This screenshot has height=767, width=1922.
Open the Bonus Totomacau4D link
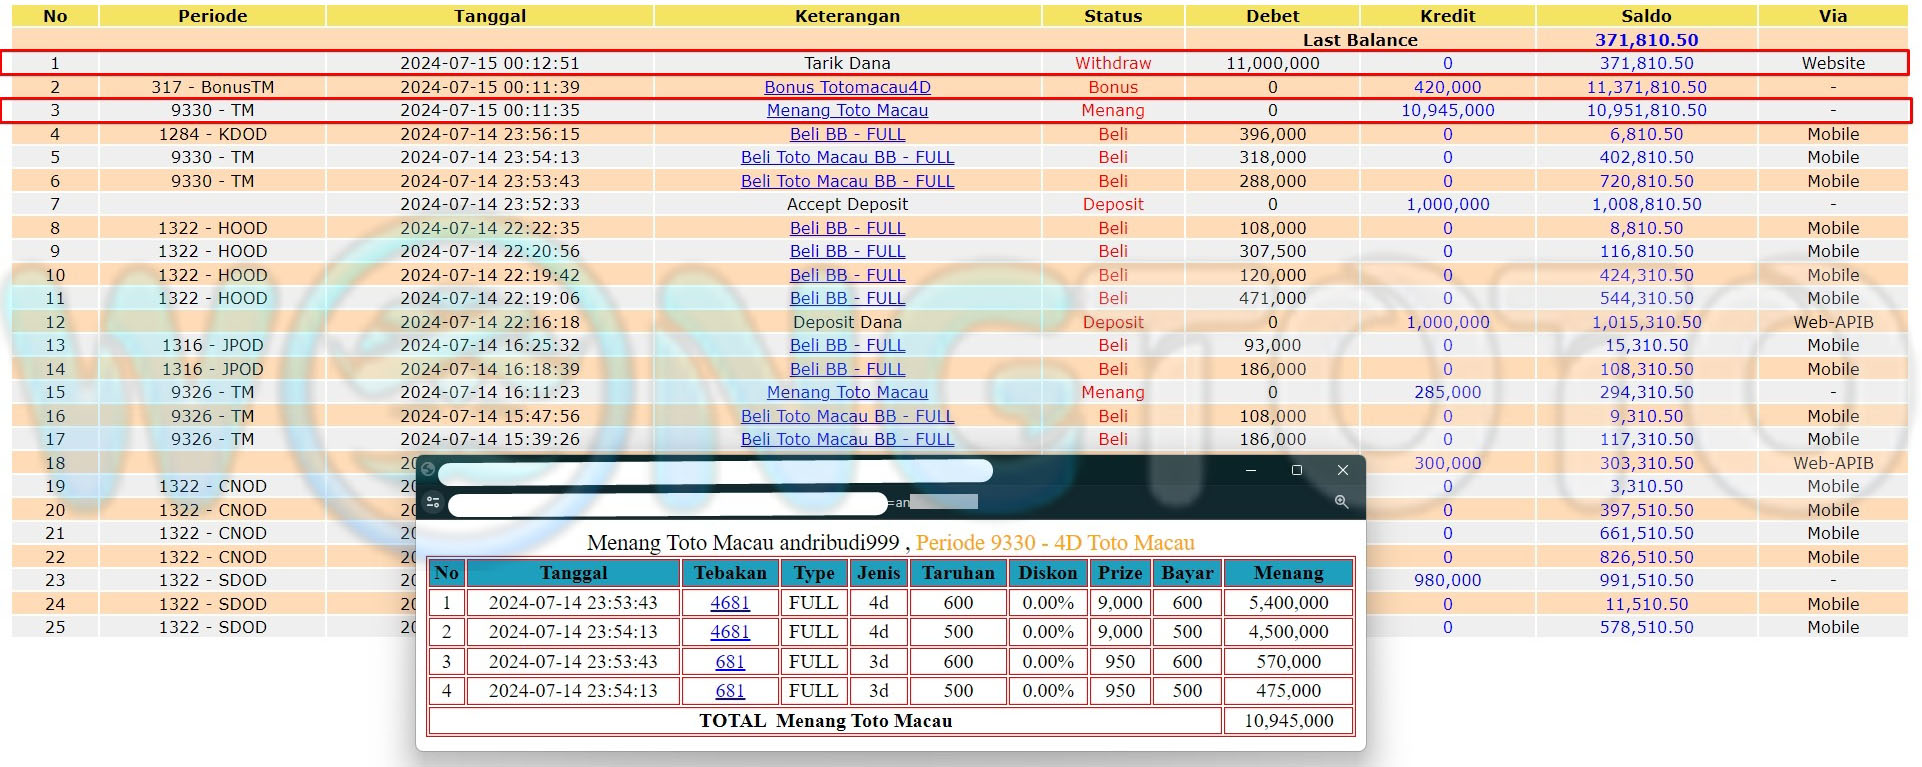point(847,87)
